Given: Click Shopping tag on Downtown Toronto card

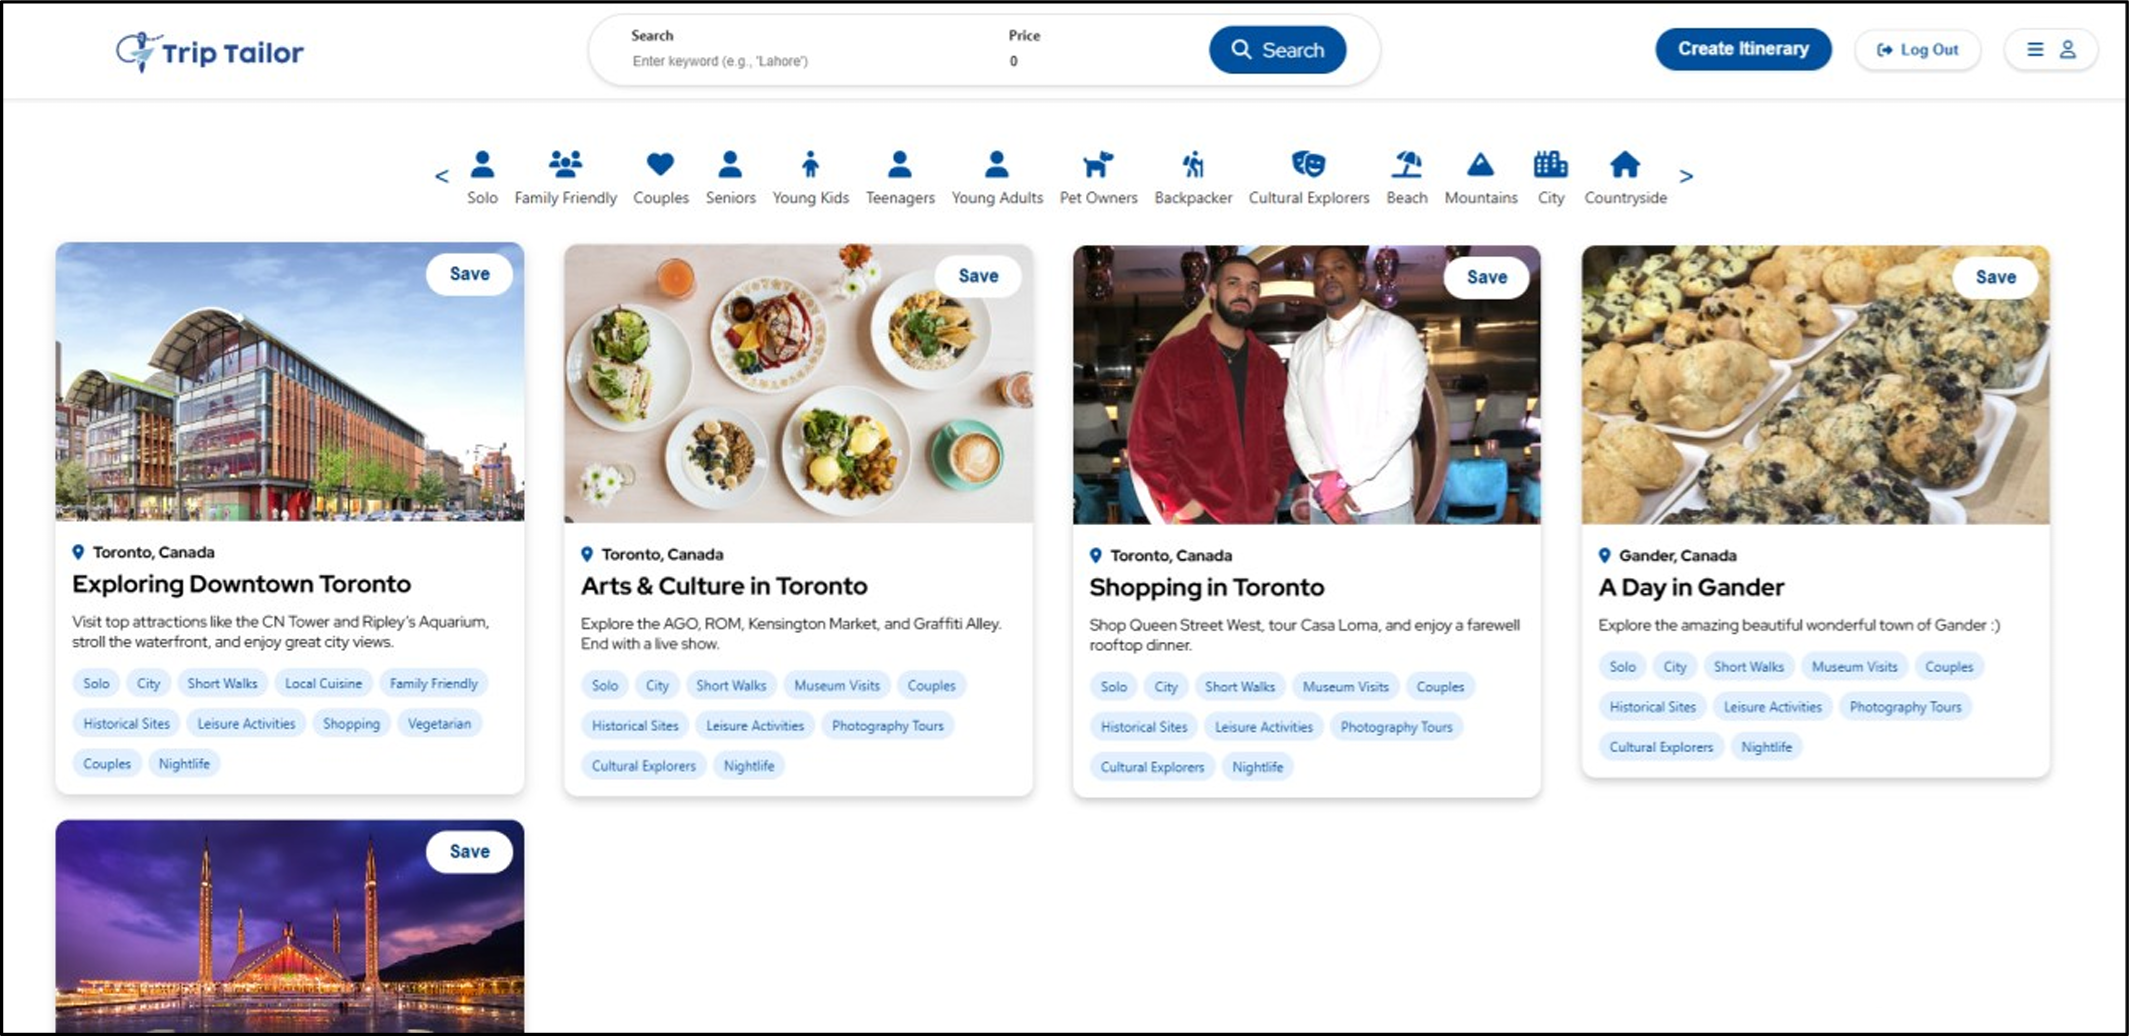Looking at the screenshot, I should 351,724.
